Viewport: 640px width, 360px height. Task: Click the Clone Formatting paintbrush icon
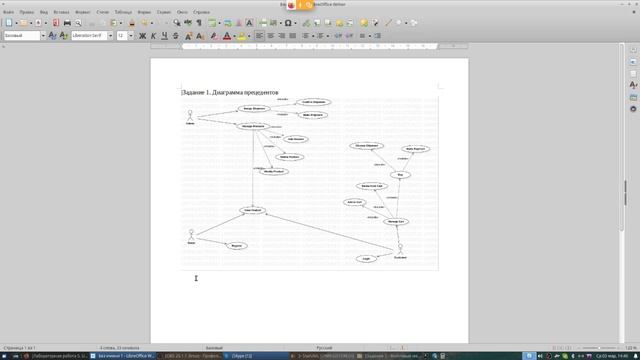(132, 23)
